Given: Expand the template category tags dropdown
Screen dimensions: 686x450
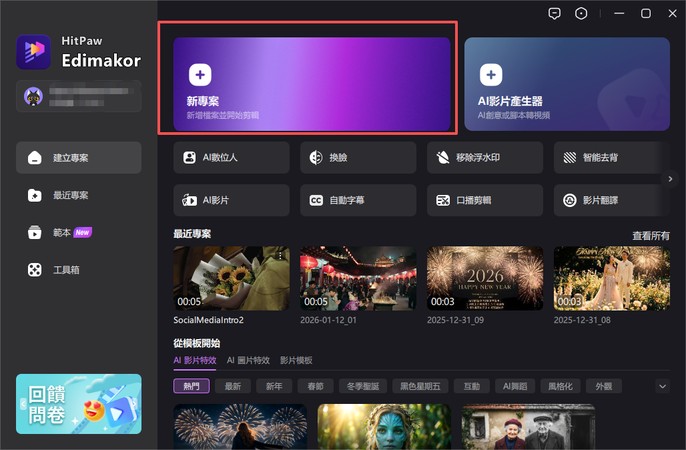Looking at the screenshot, I should [x=662, y=386].
